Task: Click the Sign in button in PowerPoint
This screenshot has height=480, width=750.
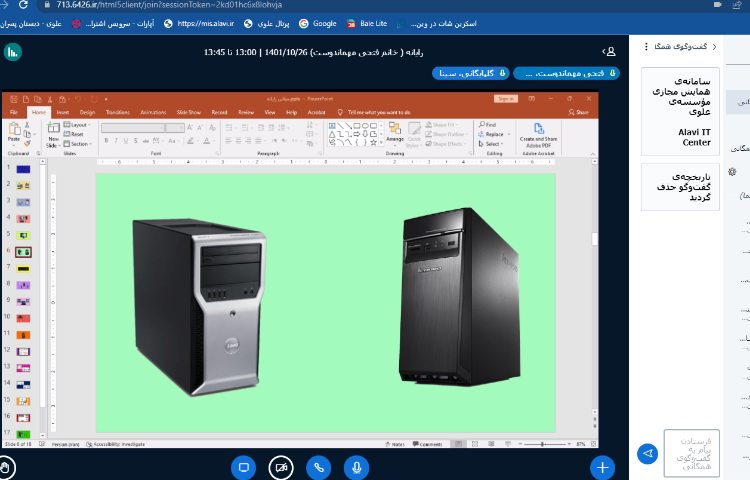Action: (x=506, y=99)
